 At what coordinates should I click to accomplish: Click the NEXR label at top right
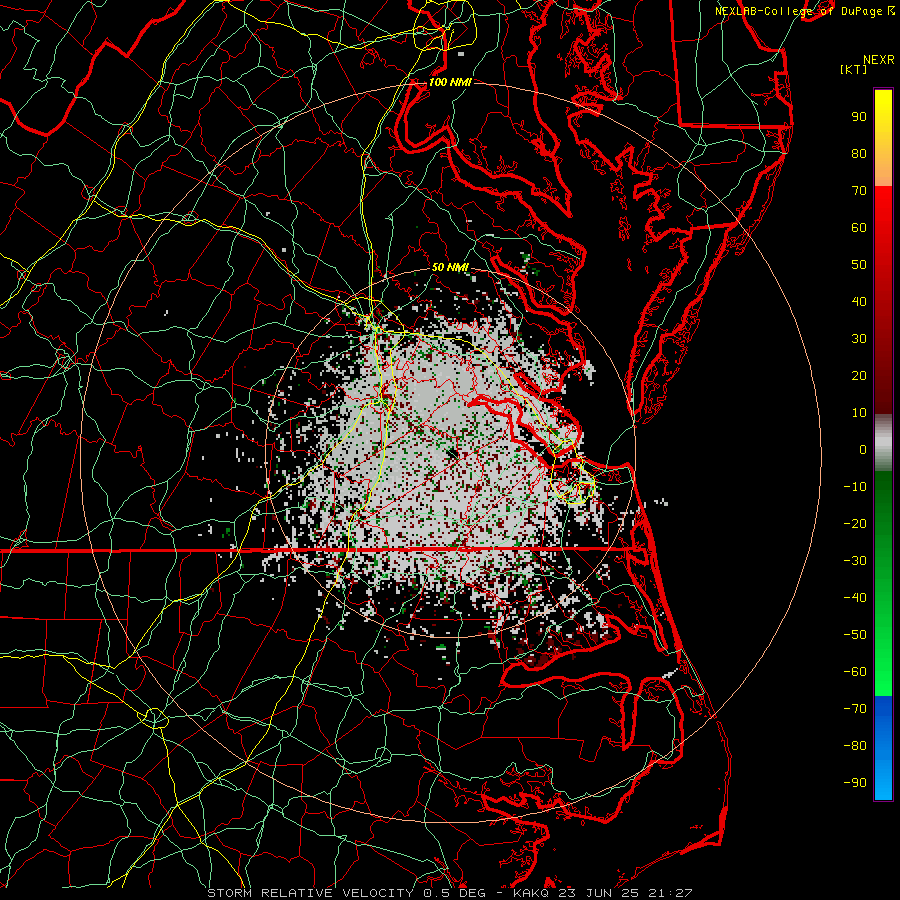coord(879,60)
